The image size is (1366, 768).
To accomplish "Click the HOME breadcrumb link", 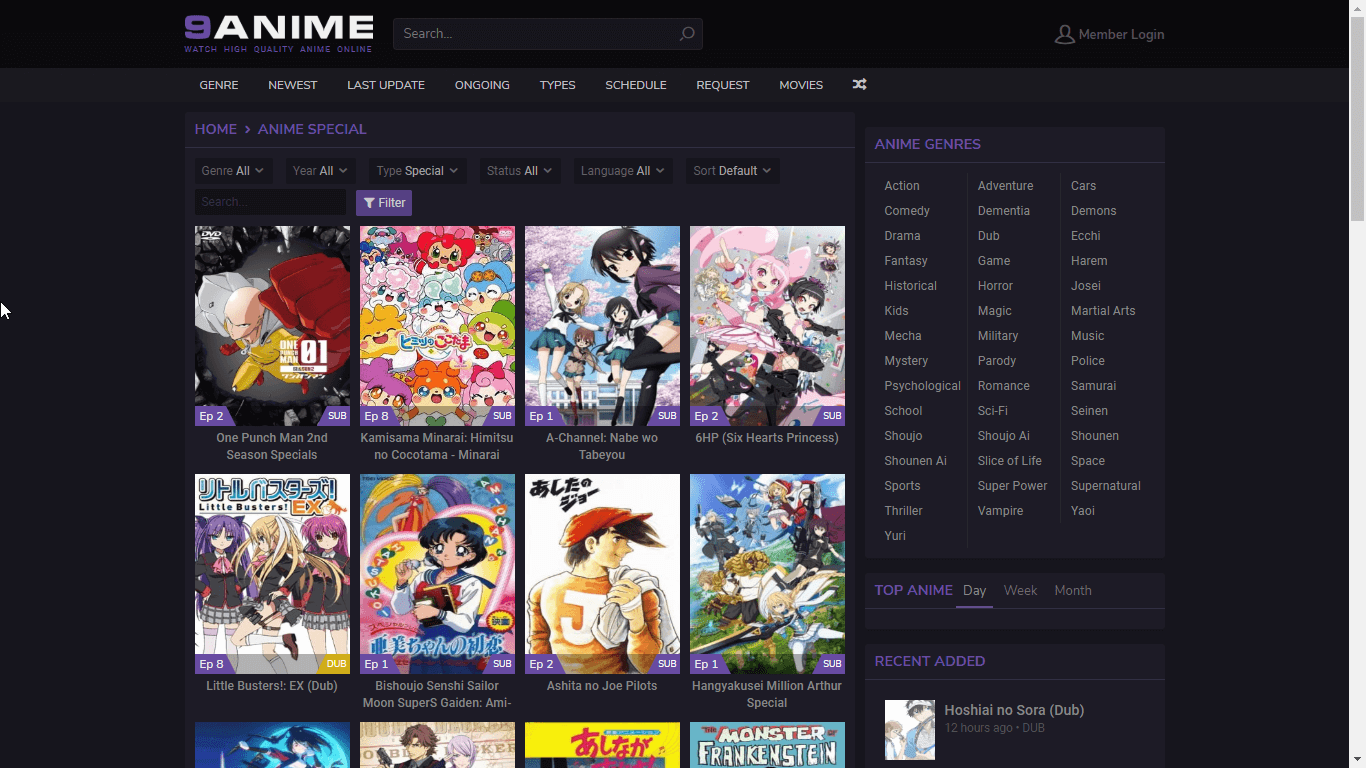I will (216, 129).
